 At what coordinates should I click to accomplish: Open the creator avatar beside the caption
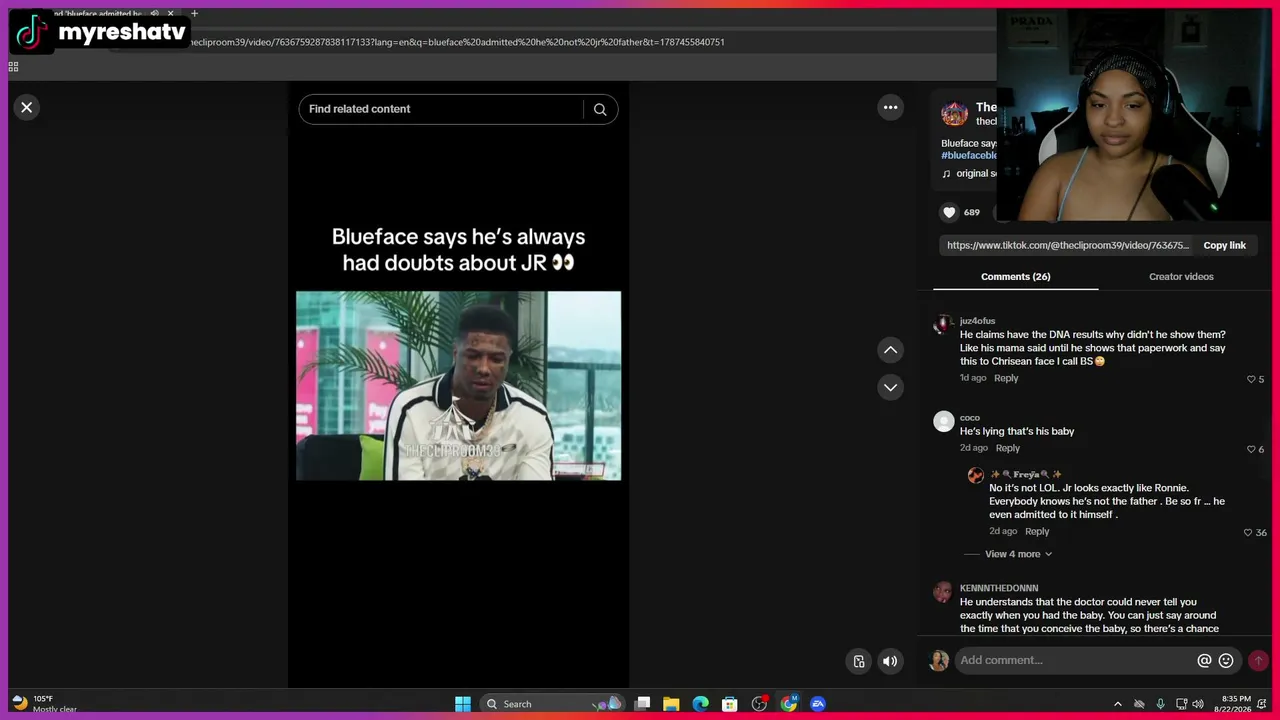point(954,114)
